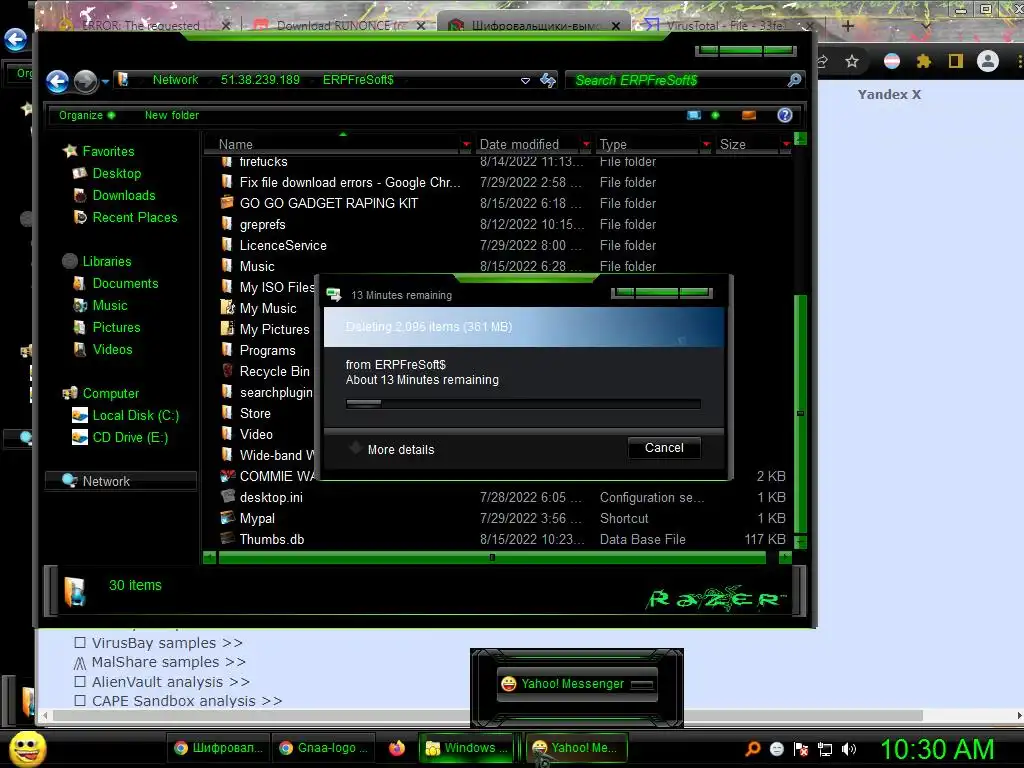Toggle the browser side panel icon
Viewport: 1024px width, 768px height.
tap(955, 61)
